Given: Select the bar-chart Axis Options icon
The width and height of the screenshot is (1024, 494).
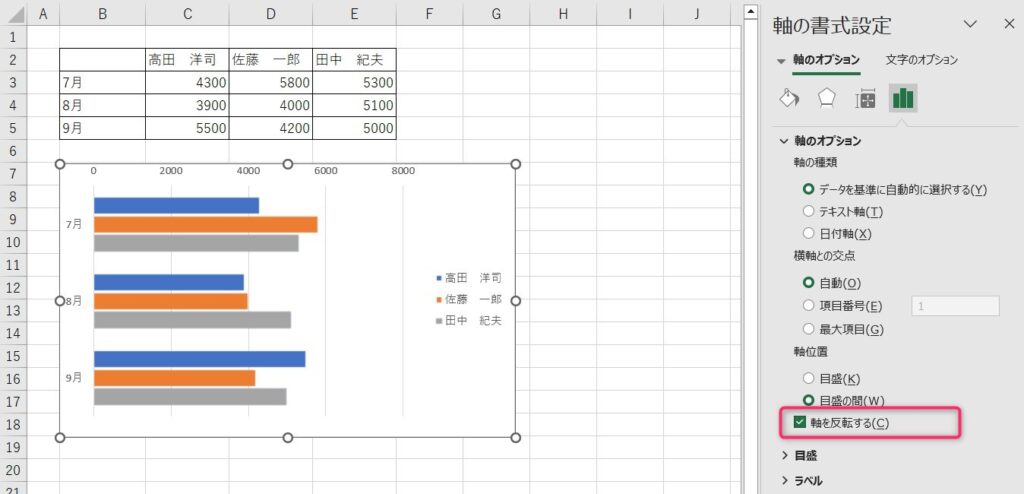Looking at the screenshot, I should 903,98.
